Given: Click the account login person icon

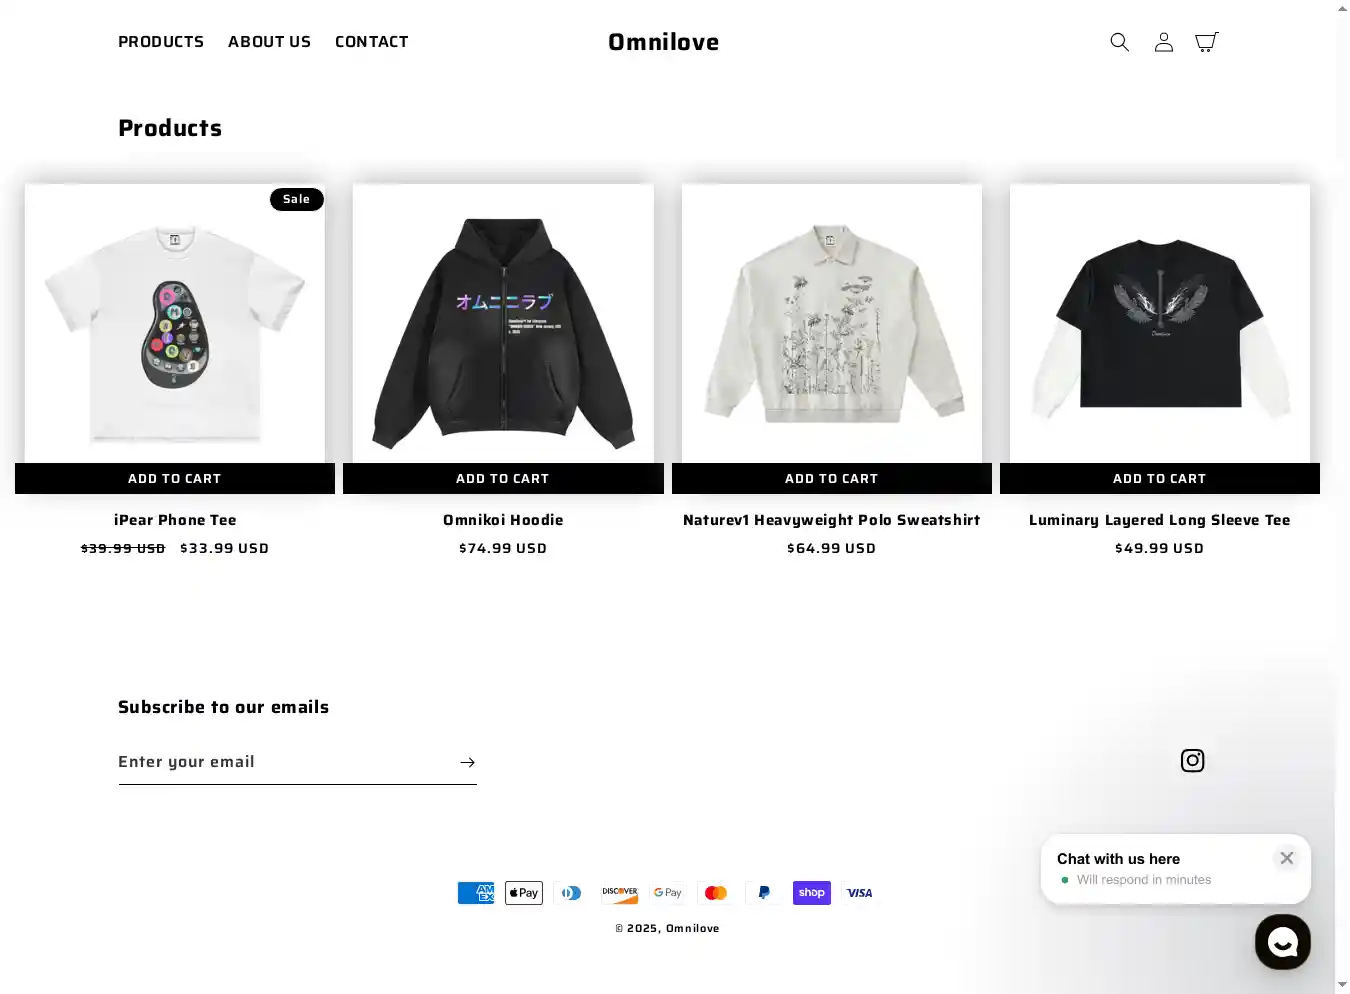Looking at the screenshot, I should (1163, 42).
